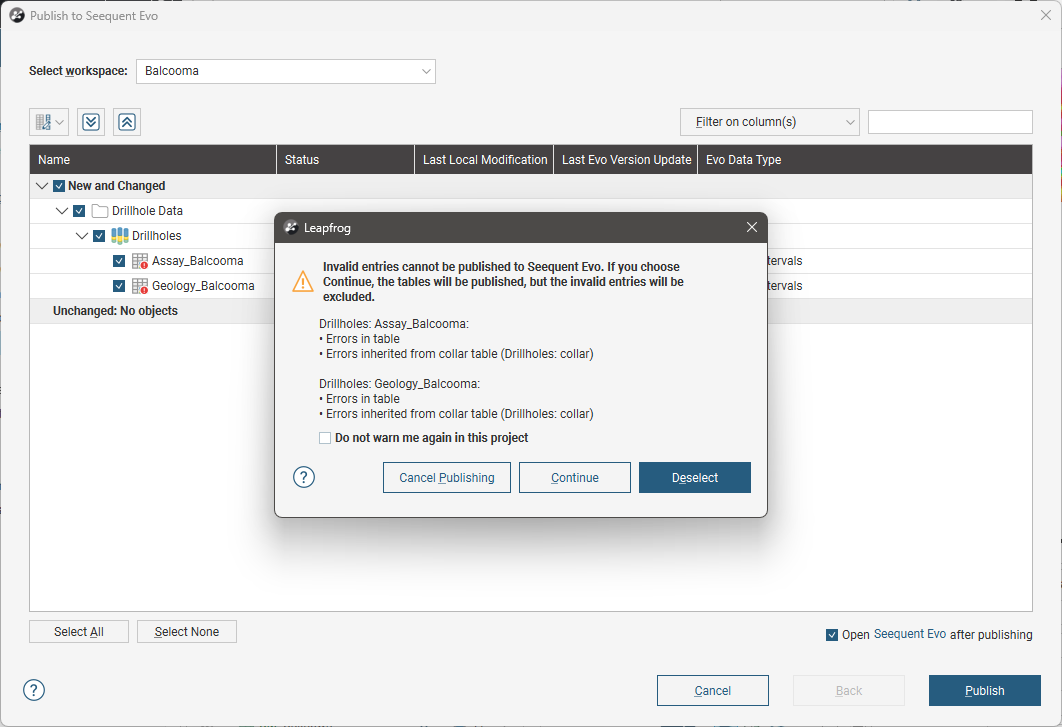
Task: Click the Assay_Balcooma table error icon
Action: point(140,261)
